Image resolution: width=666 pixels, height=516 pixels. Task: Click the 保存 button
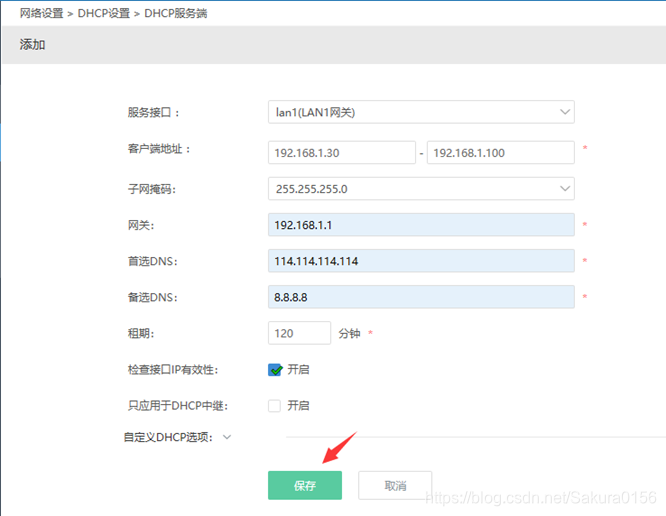tap(305, 485)
